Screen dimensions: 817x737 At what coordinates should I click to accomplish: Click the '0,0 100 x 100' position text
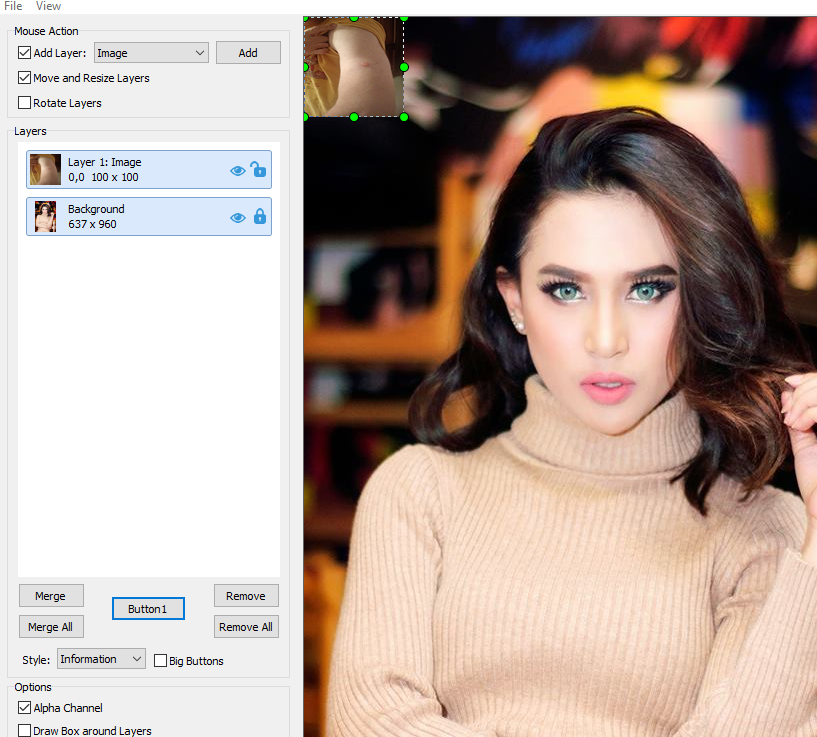click(103, 177)
